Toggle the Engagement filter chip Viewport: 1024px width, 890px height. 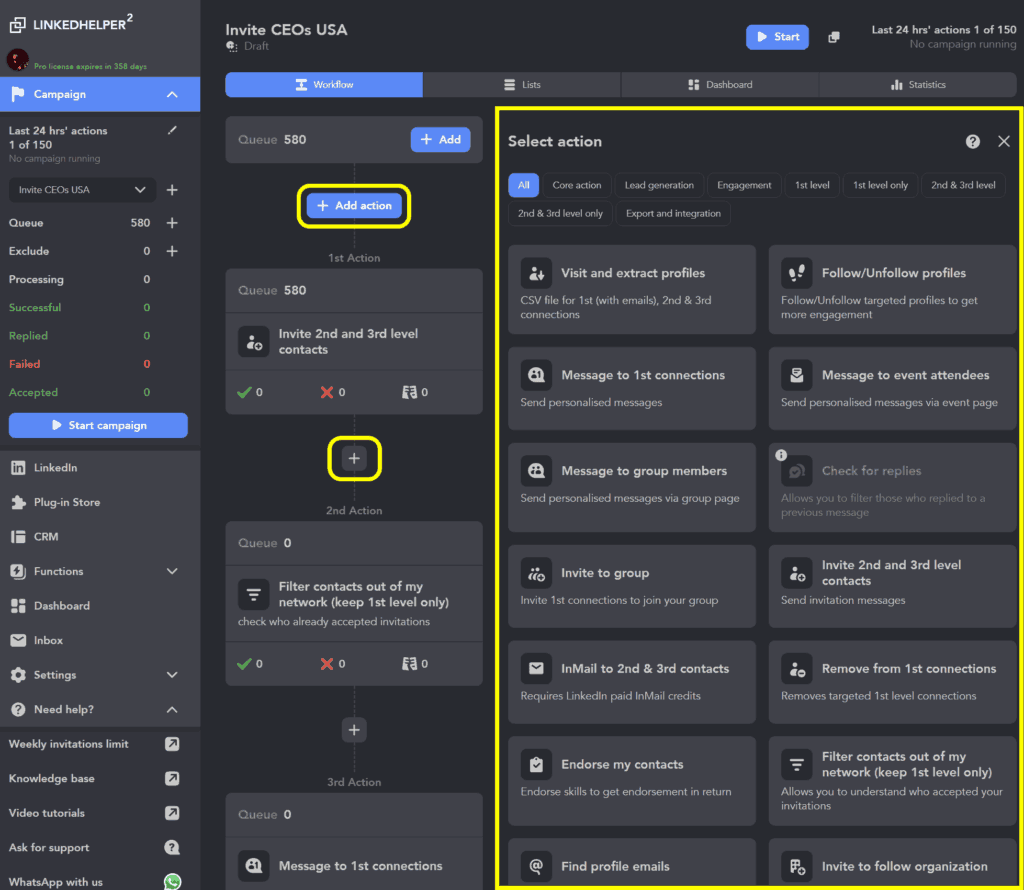744,185
